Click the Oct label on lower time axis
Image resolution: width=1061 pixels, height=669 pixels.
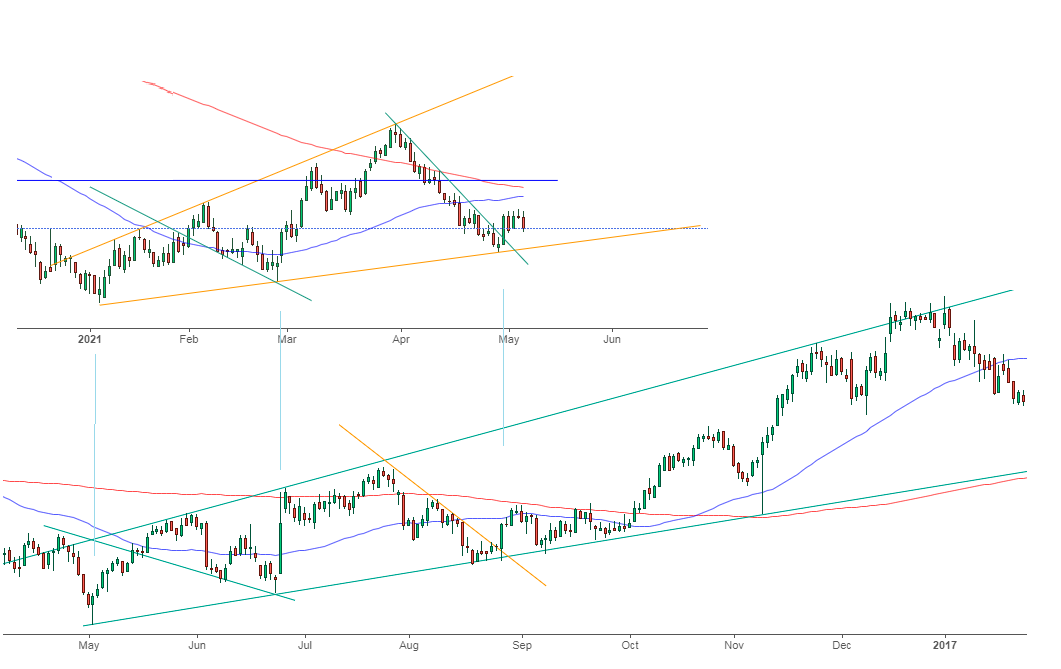click(630, 645)
